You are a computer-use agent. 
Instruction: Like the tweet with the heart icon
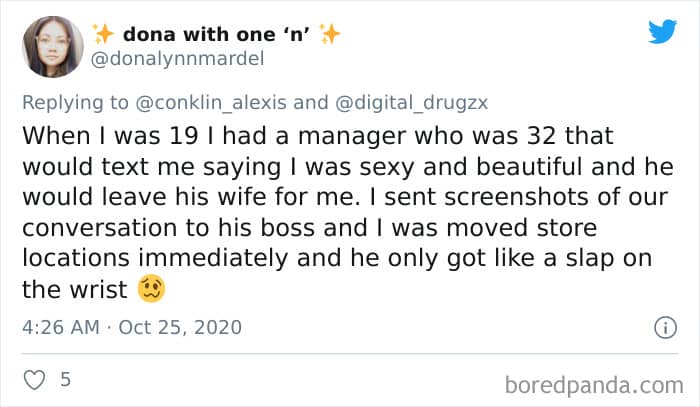[x=35, y=382]
